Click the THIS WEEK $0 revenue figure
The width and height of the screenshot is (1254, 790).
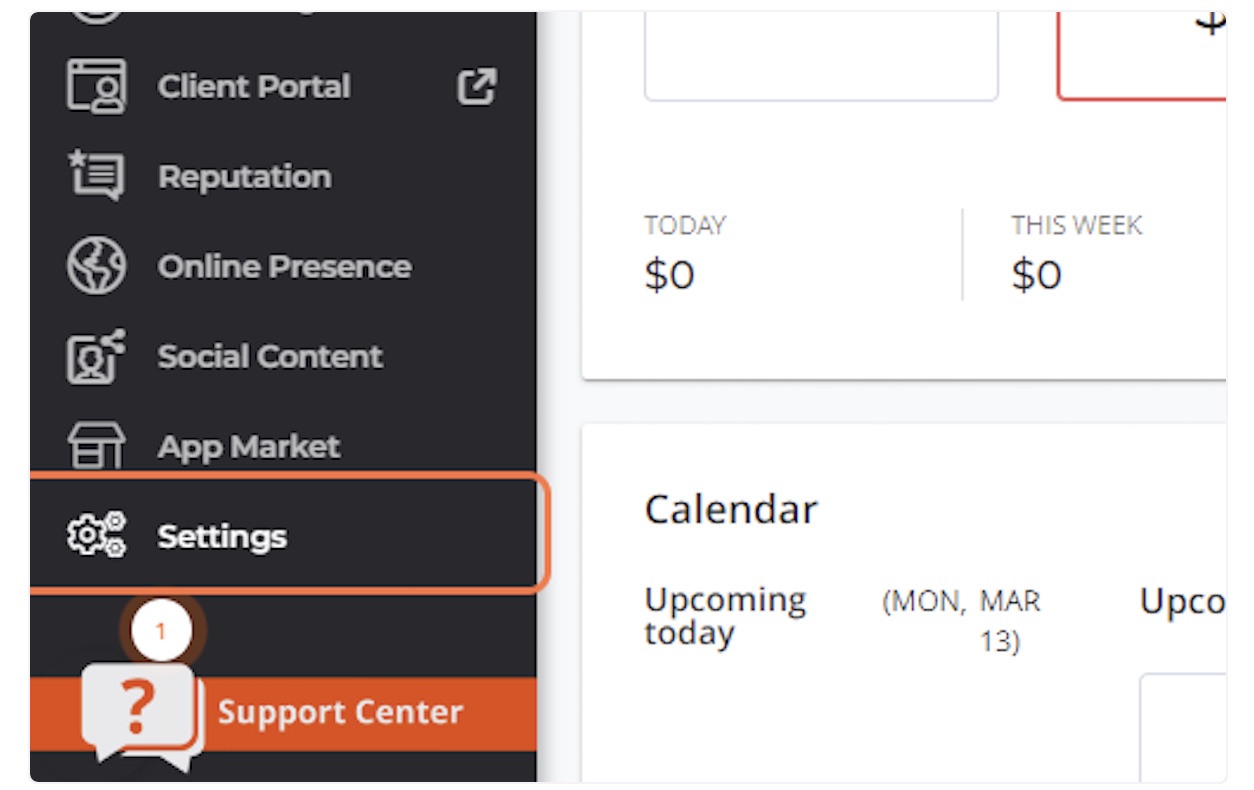1036,274
